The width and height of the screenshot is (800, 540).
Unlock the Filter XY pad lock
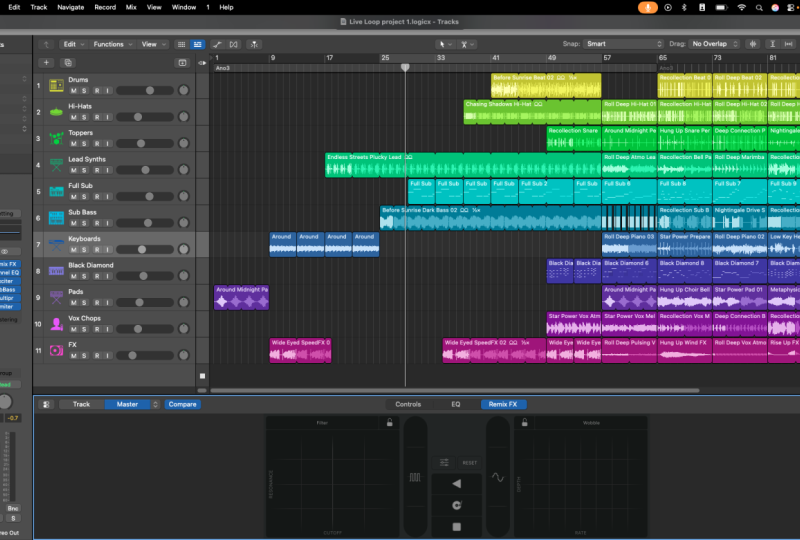point(390,423)
